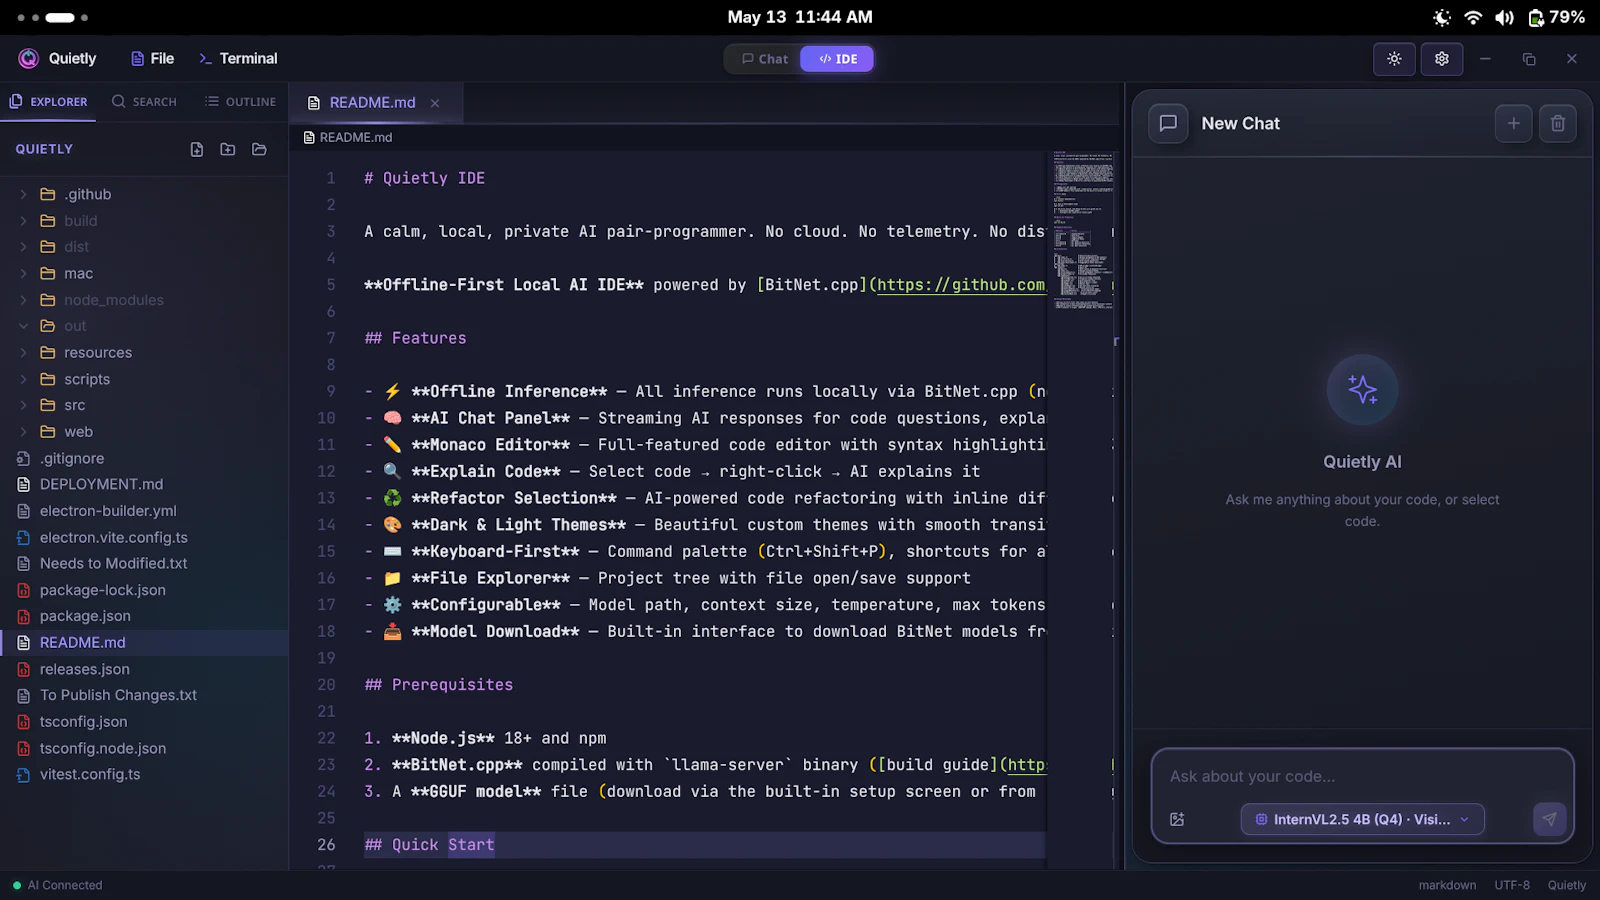Open the system Wi-Fi indicator

tap(1473, 18)
